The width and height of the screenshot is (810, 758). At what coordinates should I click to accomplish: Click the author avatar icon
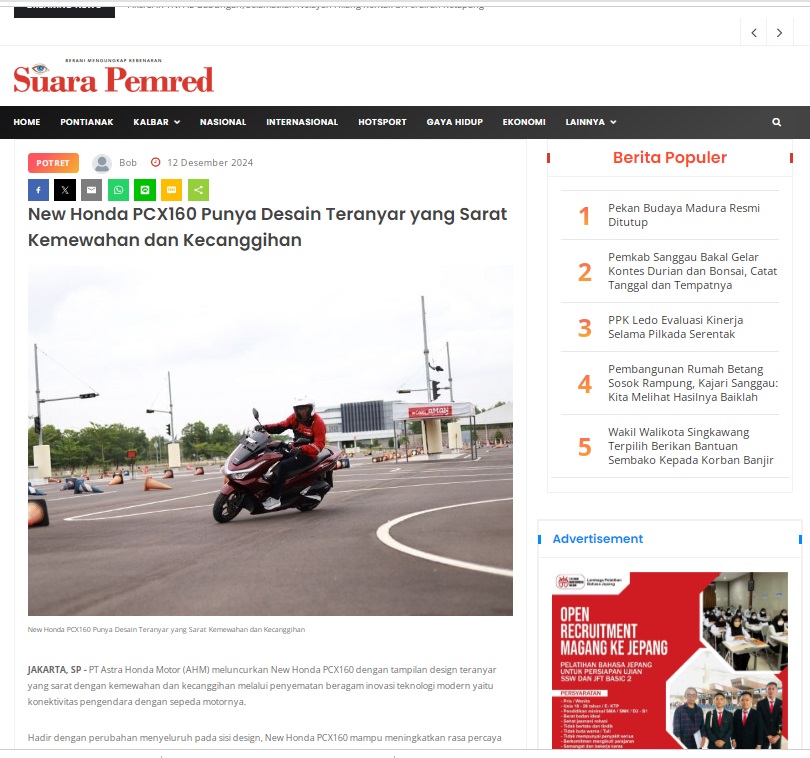click(x=102, y=163)
